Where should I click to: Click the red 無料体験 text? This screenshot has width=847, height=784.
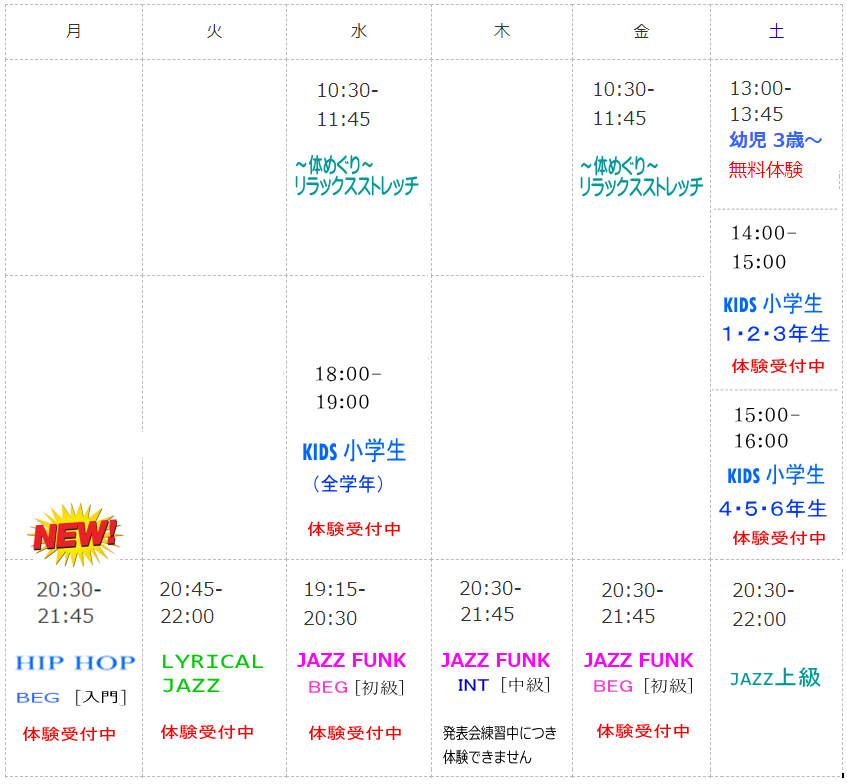coord(765,170)
